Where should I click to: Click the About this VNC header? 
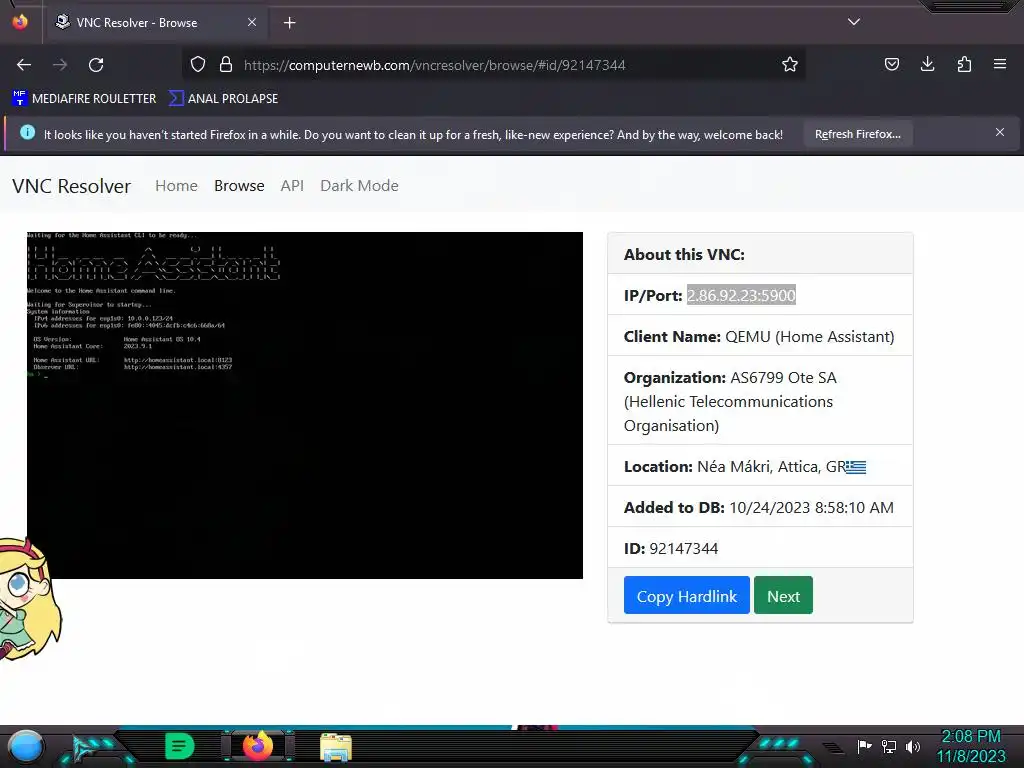point(684,255)
